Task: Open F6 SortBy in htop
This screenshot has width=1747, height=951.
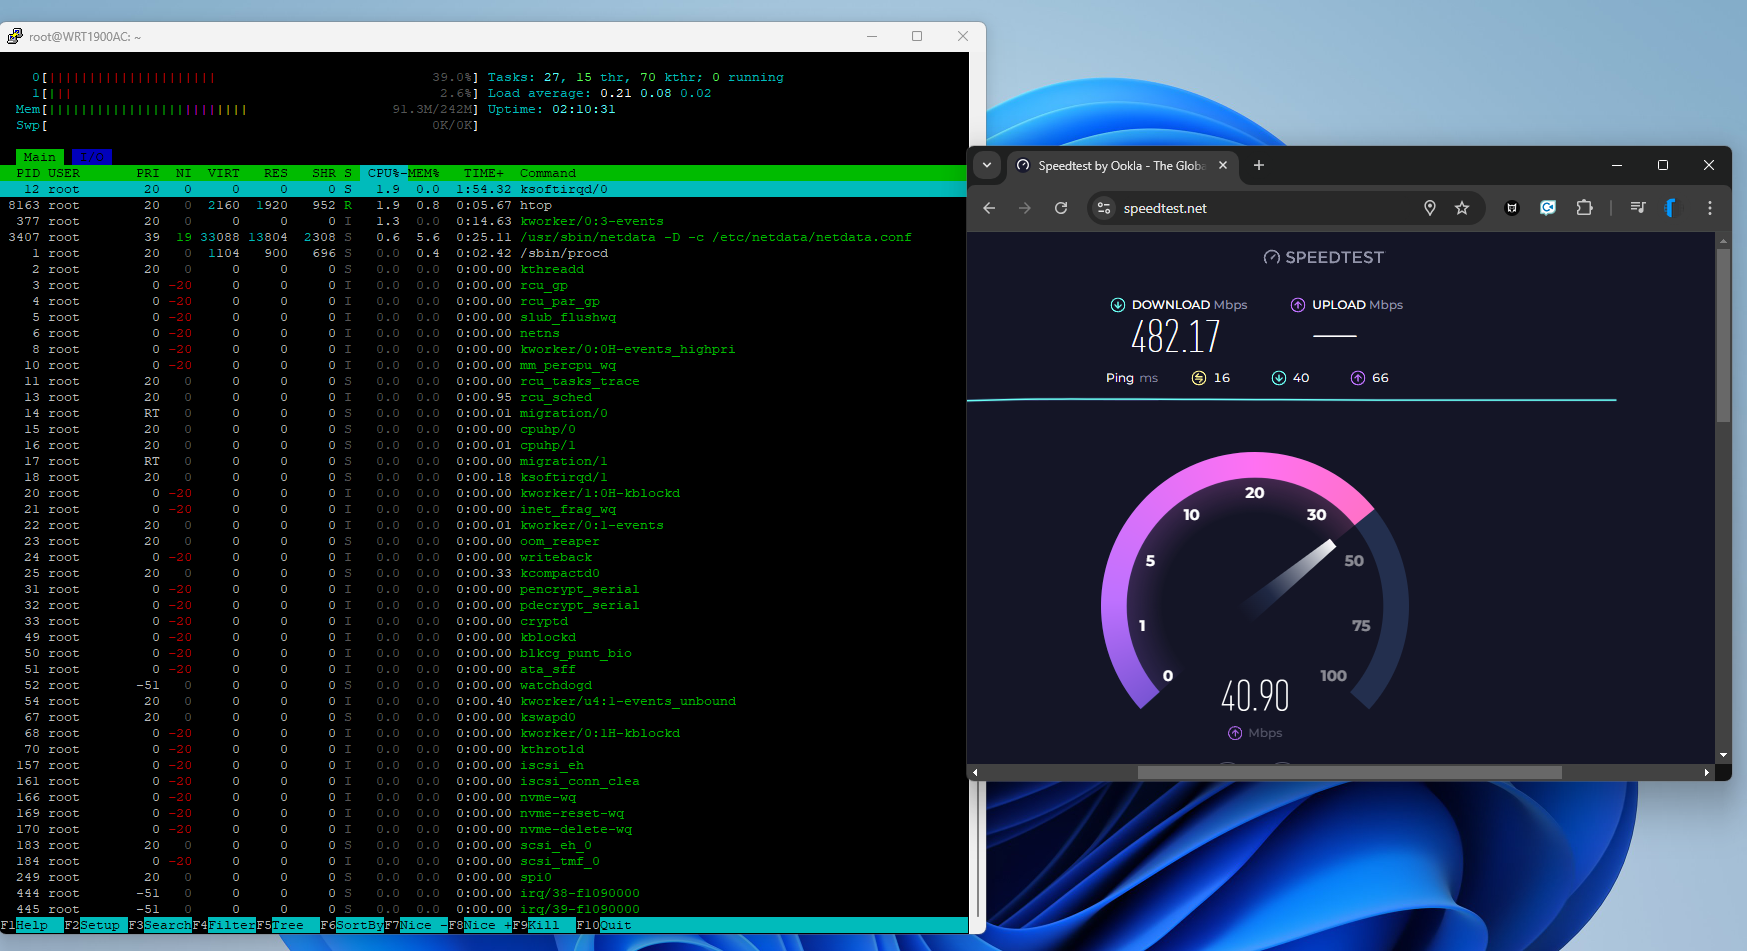Action: coord(352,925)
